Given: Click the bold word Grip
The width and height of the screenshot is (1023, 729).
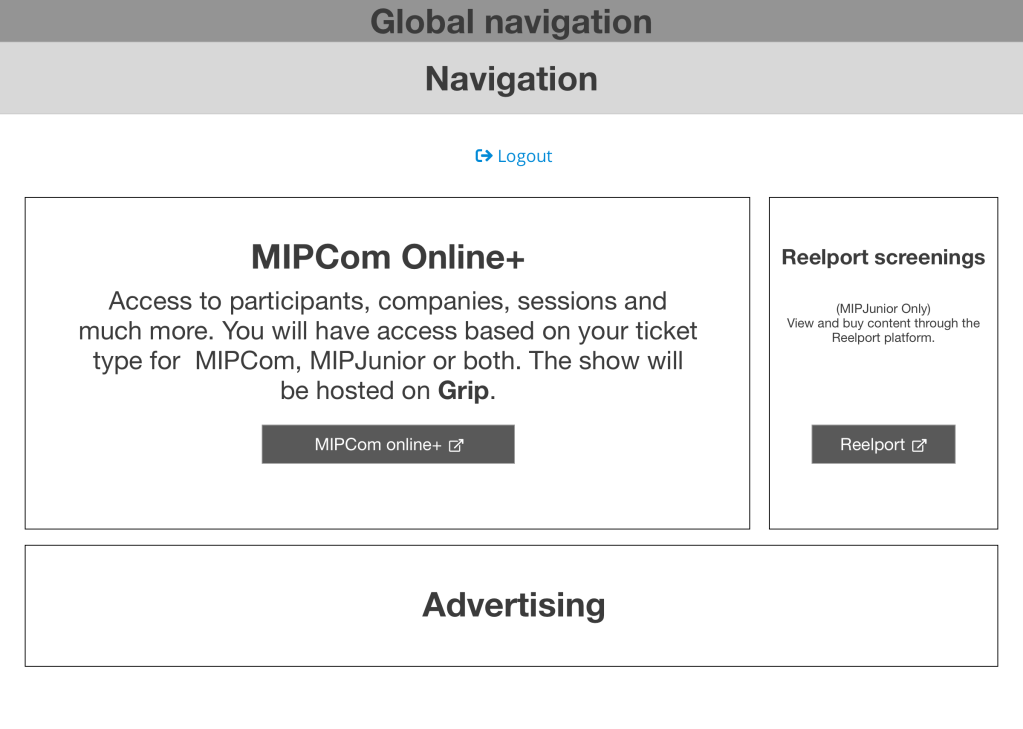Looking at the screenshot, I should (464, 391).
